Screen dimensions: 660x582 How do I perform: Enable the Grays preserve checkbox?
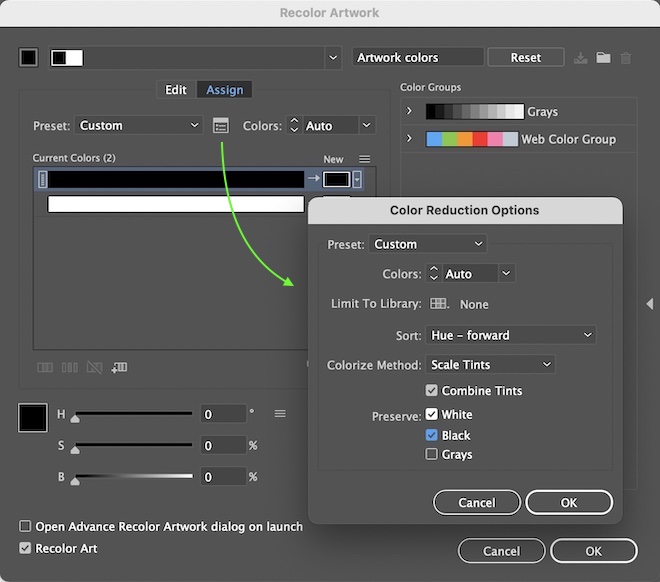432,455
